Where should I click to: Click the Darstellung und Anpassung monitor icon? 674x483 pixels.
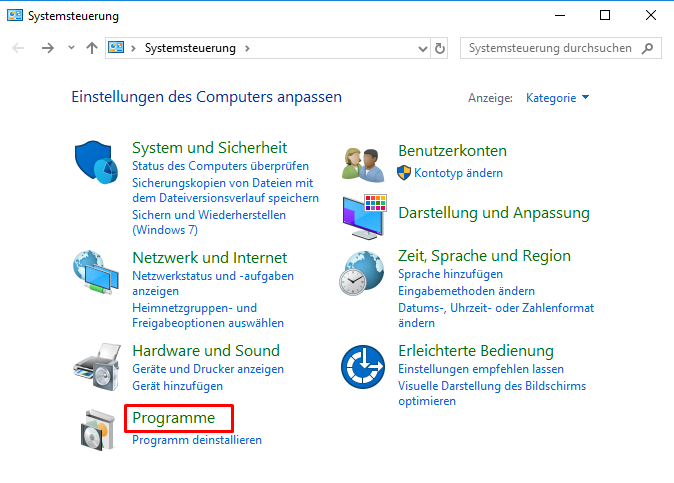[x=365, y=217]
